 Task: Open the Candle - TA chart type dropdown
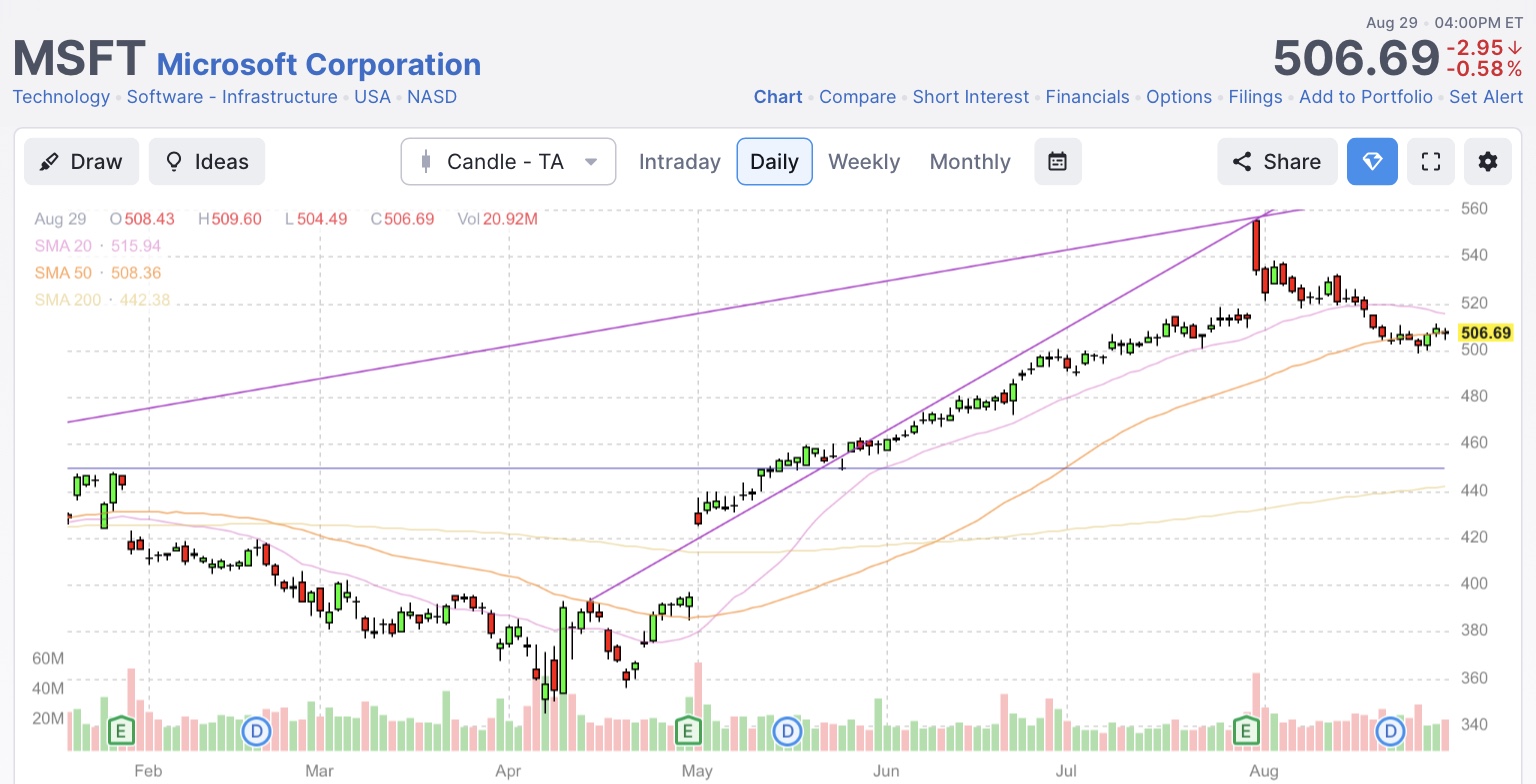tap(508, 162)
